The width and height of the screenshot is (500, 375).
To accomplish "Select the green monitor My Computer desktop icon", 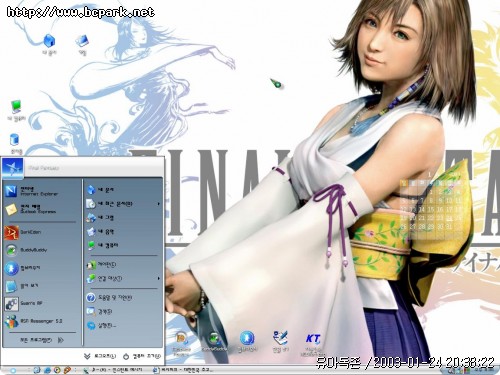I will point(16,111).
